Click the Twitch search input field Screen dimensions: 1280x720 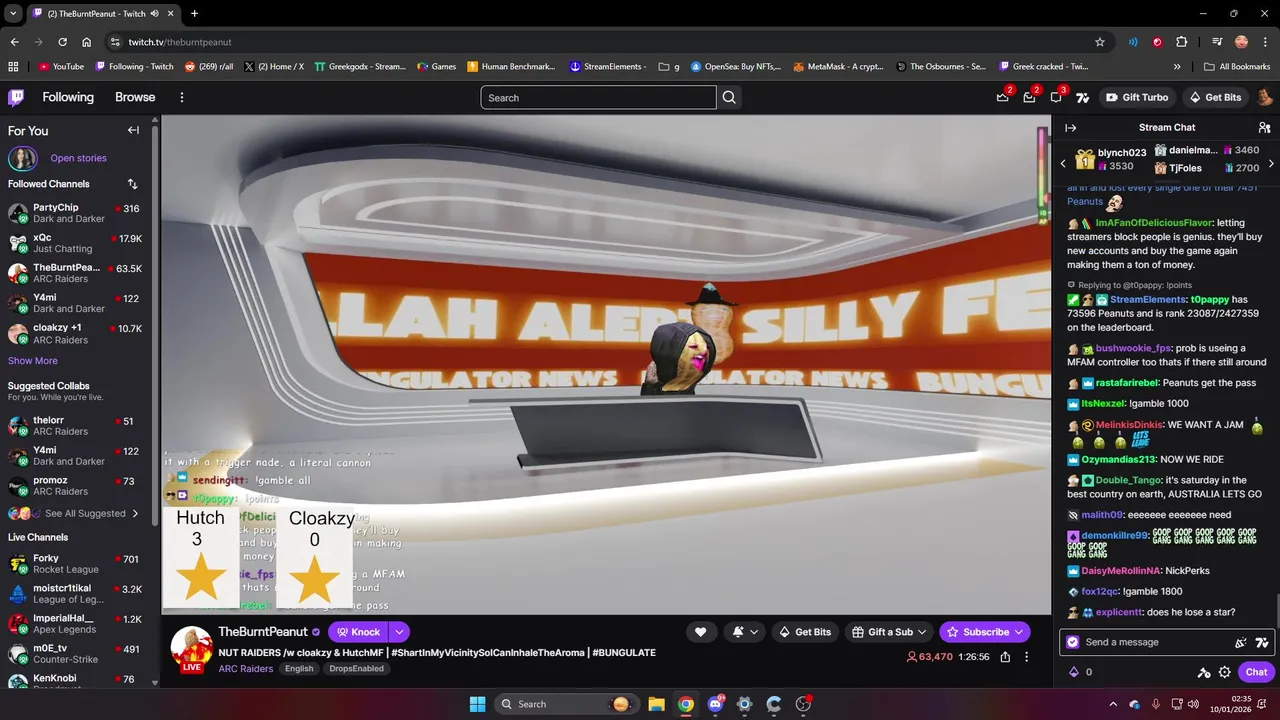598,97
